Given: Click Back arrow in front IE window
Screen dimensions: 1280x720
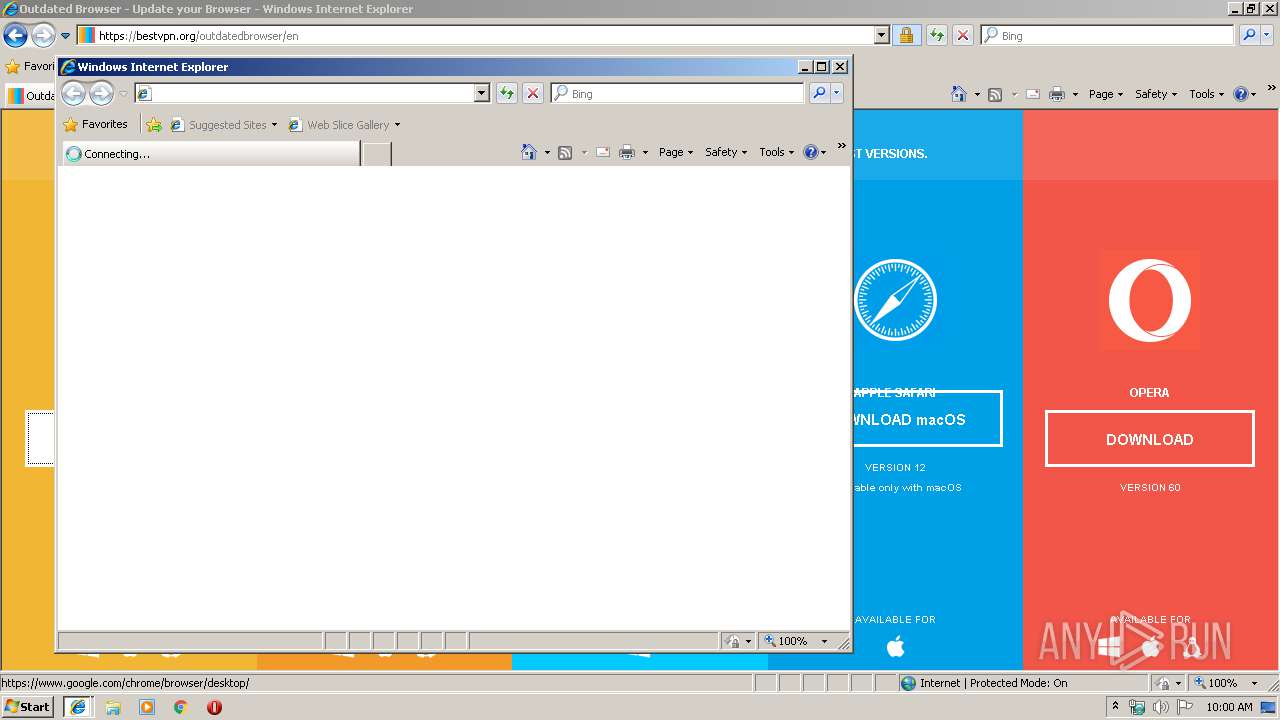Looking at the screenshot, I should (73, 94).
